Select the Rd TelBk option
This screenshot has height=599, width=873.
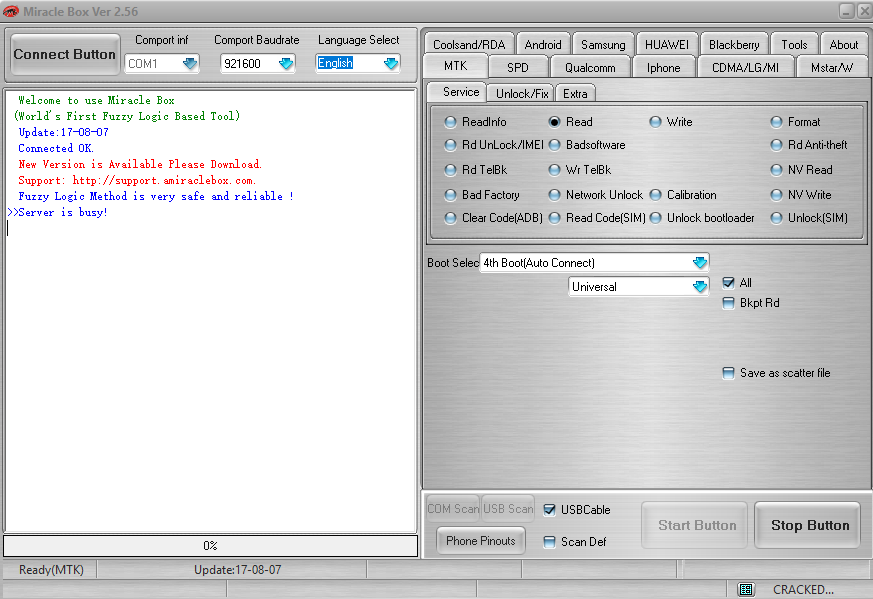click(476, 170)
